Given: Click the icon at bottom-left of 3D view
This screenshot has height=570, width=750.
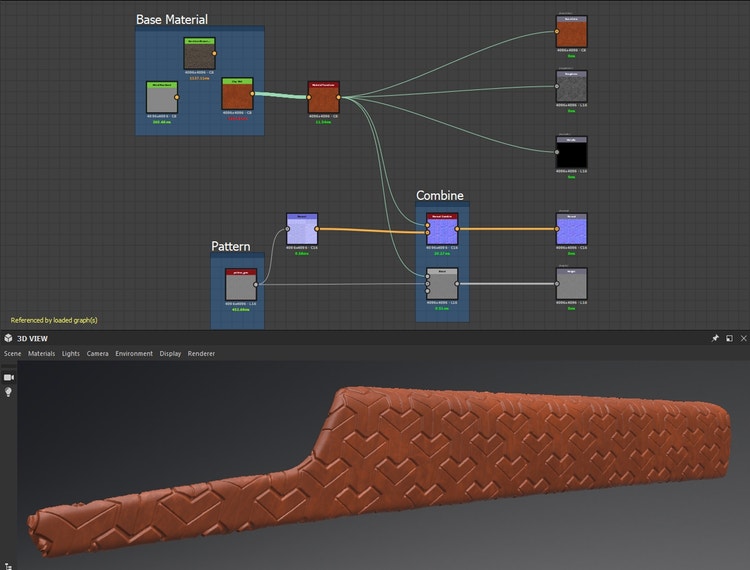Looking at the screenshot, I should point(8,564).
